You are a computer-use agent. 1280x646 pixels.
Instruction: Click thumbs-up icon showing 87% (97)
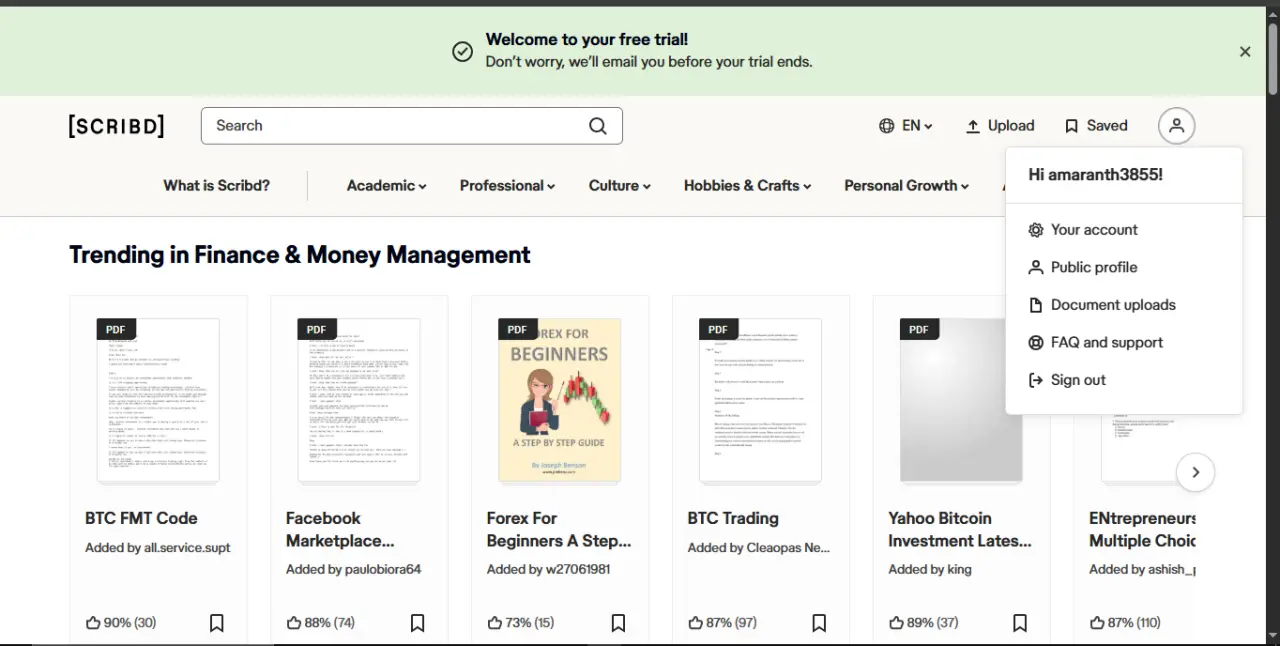tap(696, 623)
